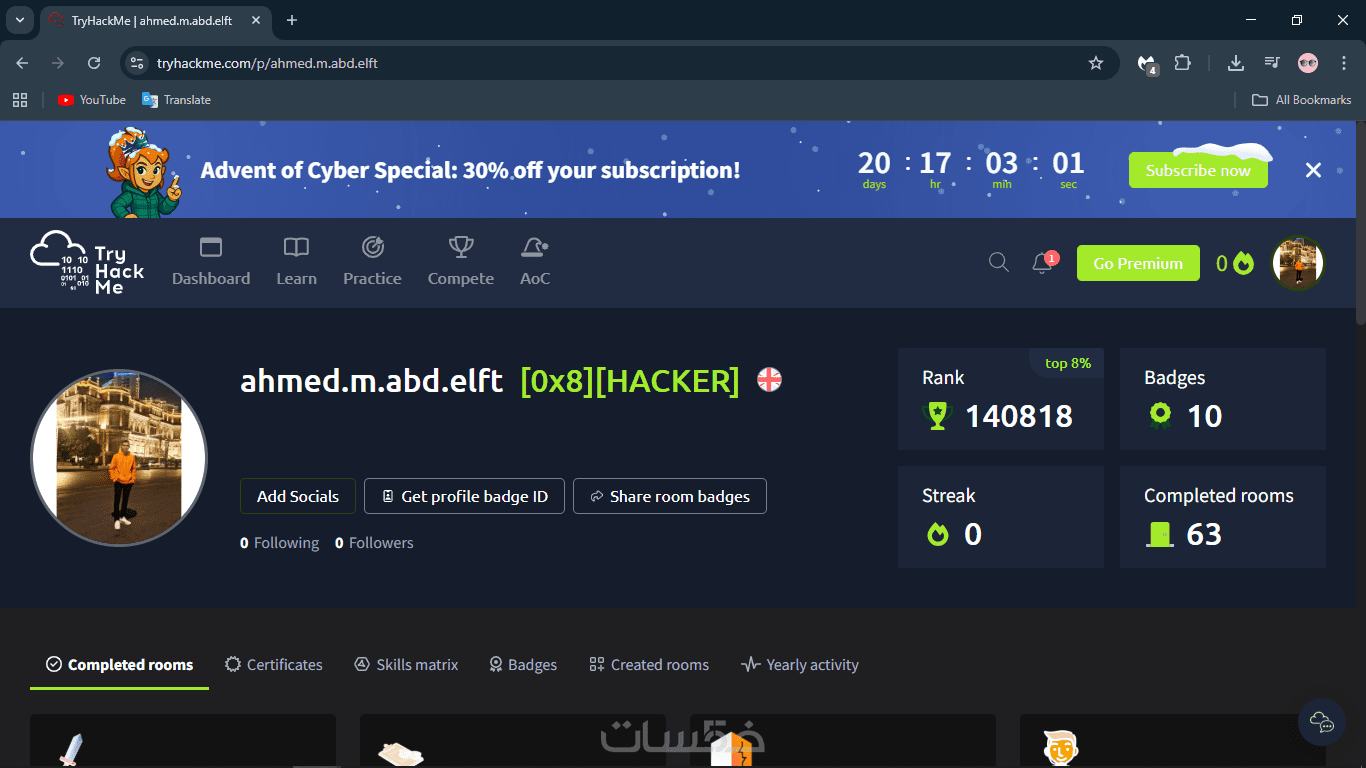Click the browser back arrow
This screenshot has height=768, width=1366.
(x=22, y=63)
